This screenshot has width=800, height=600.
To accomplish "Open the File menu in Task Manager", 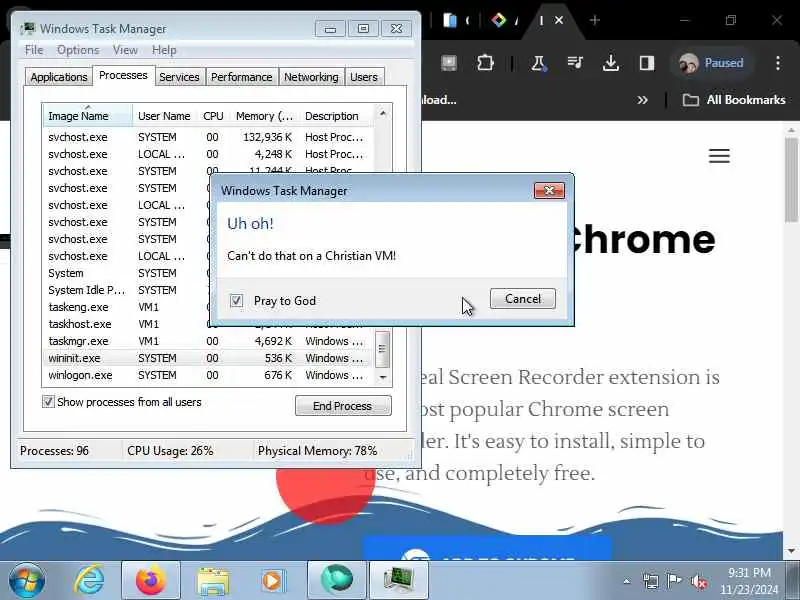I will [x=34, y=50].
